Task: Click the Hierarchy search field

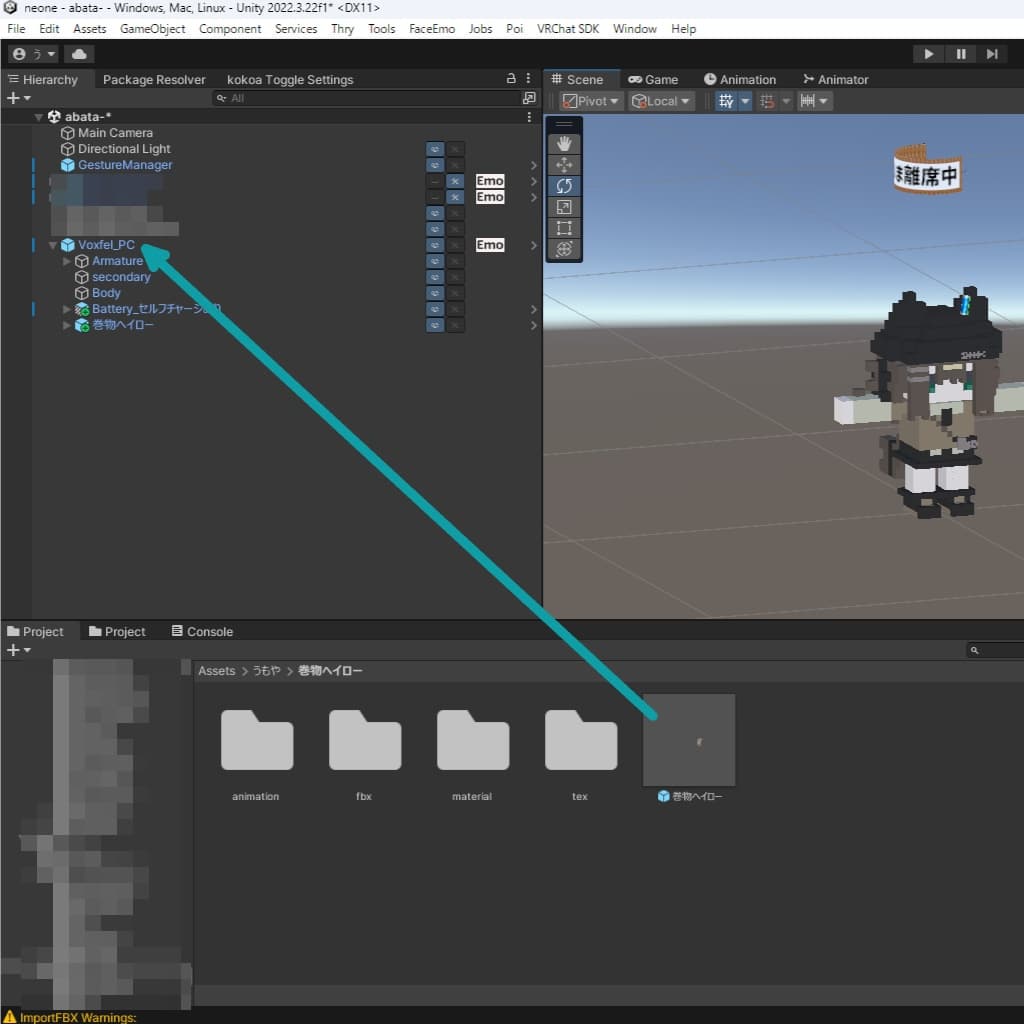Action: coord(370,98)
